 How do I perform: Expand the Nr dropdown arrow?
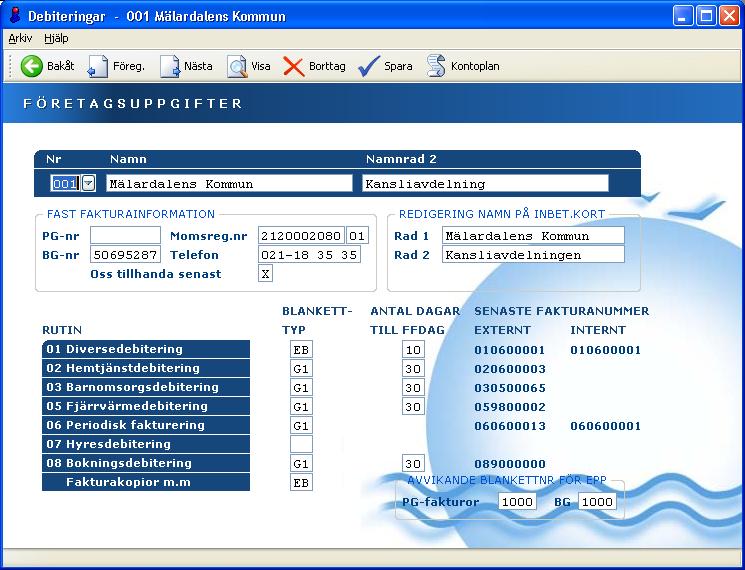88,183
